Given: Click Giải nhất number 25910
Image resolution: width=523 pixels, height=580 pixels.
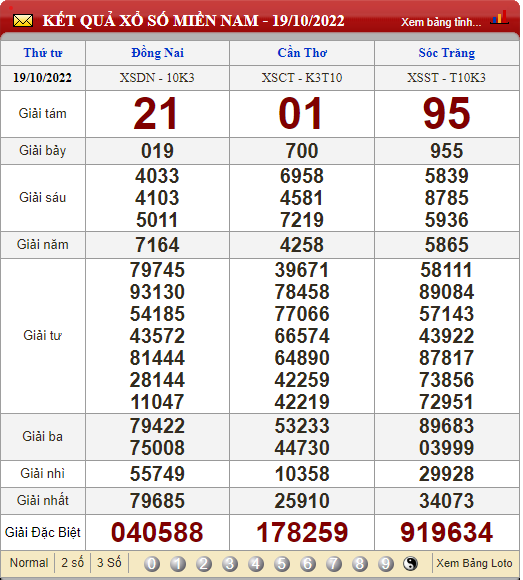Looking at the screenshot, I should 302,501.
